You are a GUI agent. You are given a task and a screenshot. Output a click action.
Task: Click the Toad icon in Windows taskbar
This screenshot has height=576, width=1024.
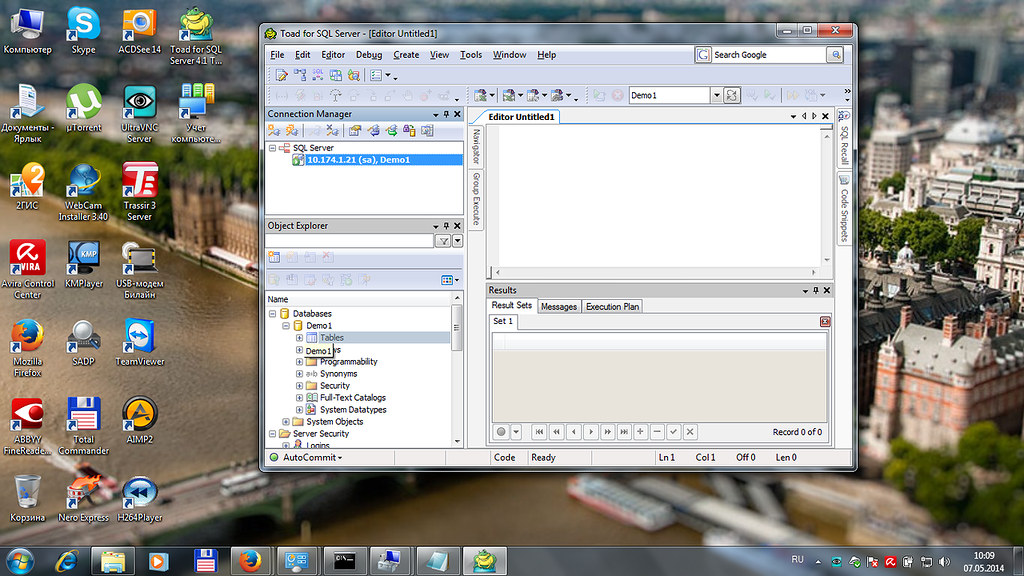(x=484, y=560)
